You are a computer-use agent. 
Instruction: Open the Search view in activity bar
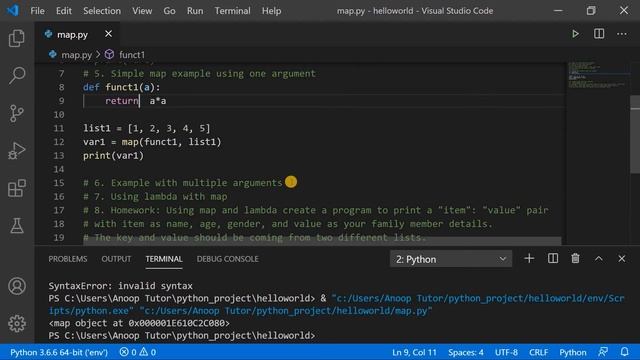(17, 76)
